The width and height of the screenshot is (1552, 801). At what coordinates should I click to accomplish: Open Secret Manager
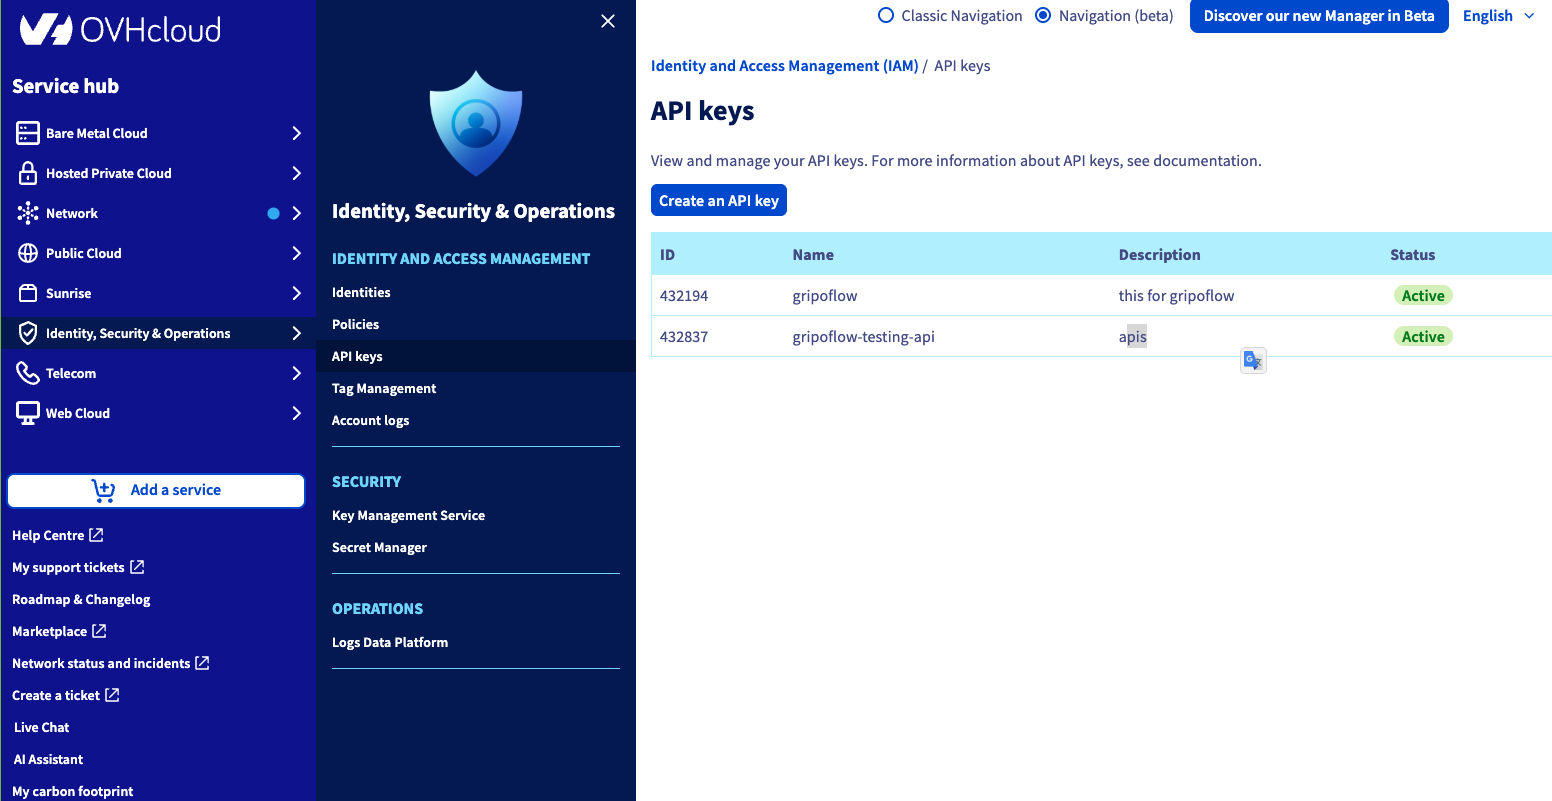(379, 547)
